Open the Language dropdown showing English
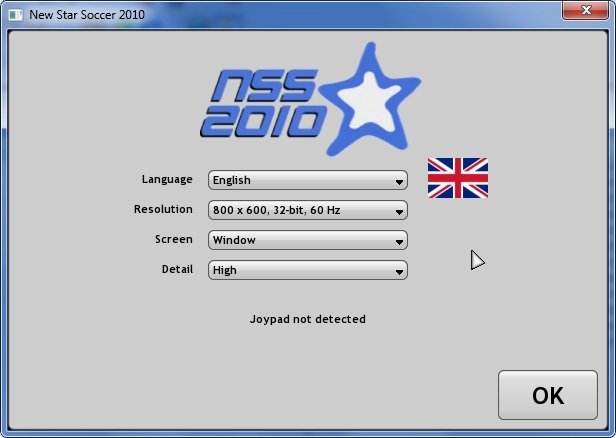This screenshot has height=438, width=616. [x=307, y=180]
